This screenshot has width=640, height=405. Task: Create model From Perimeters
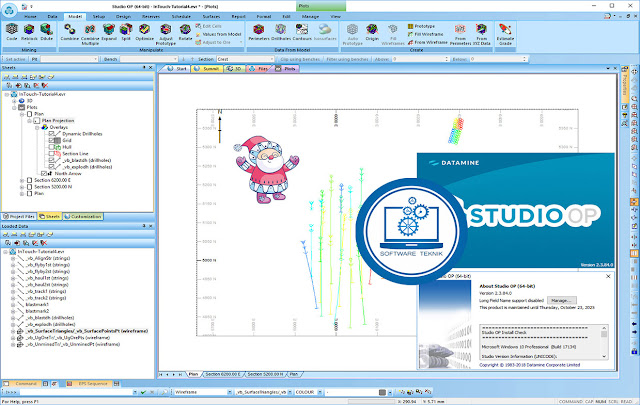[x=460, y=34]
